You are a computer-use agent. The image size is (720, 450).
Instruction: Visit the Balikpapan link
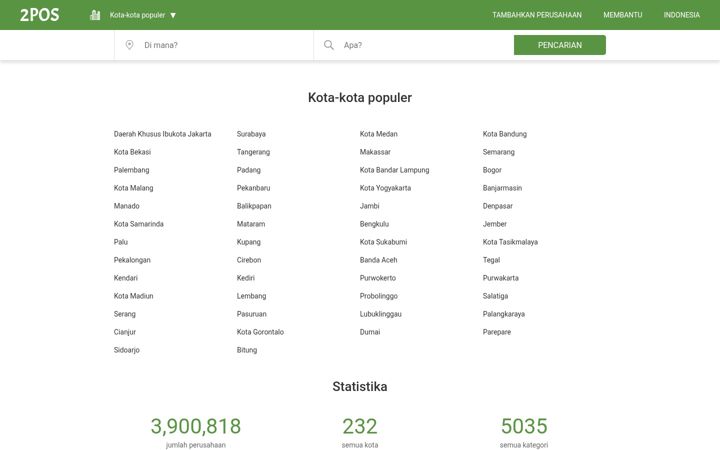tap(254, 206)
